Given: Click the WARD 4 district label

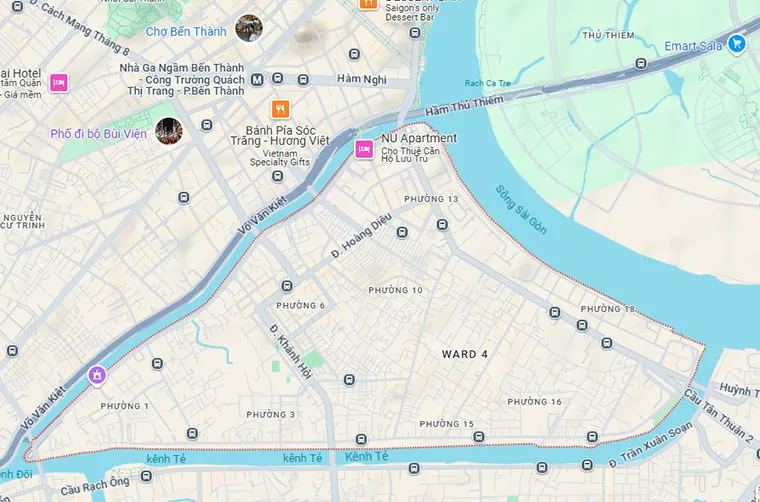Looking at the screenshot, I should [465, 354].
